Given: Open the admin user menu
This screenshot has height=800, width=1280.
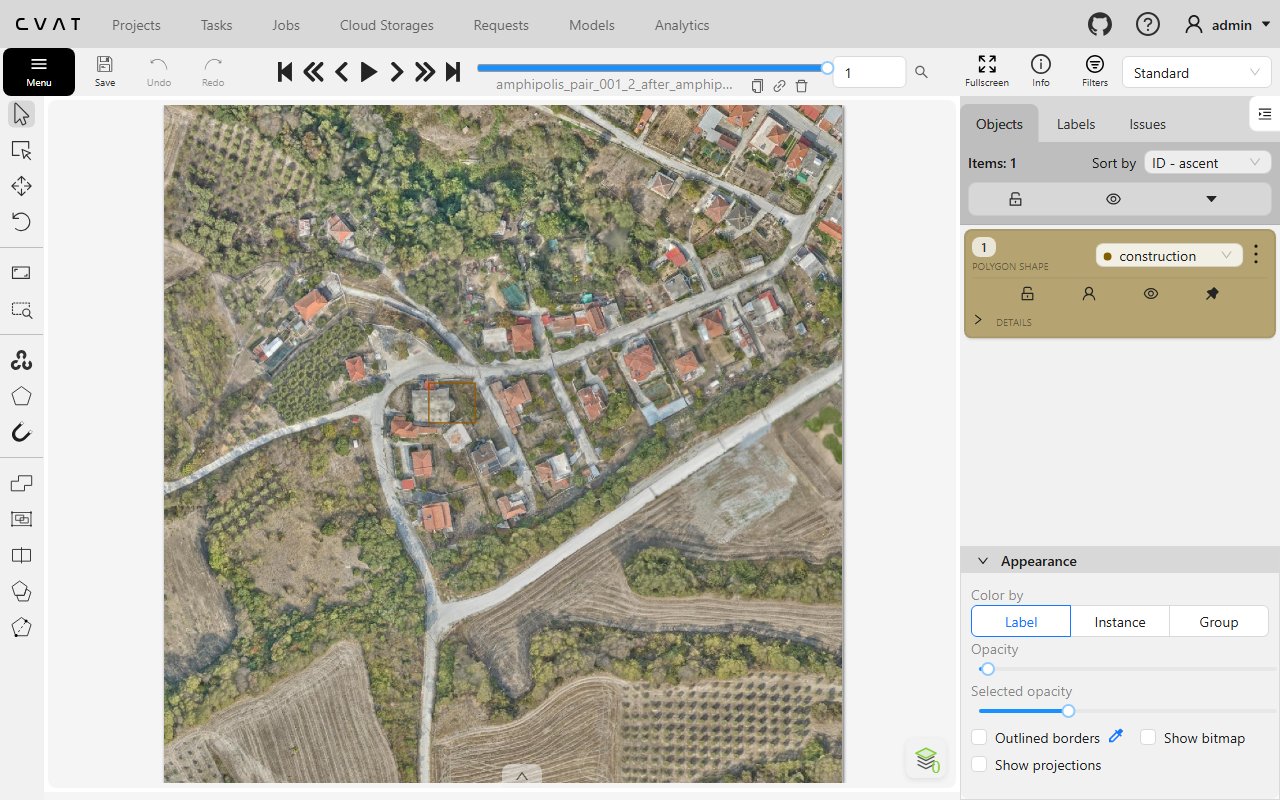Looking at the screenshot, I should tap(1227, 25).
